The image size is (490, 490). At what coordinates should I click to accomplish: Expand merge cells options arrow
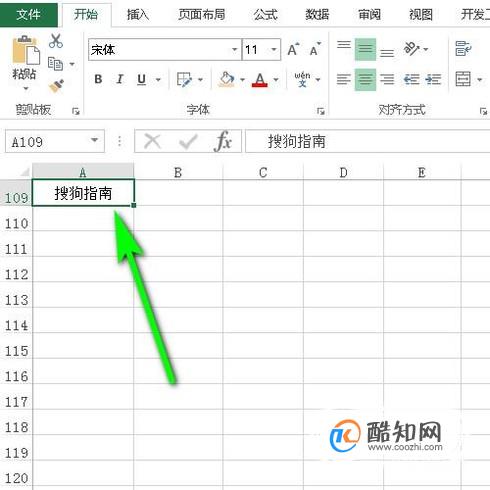coord(480,80)
